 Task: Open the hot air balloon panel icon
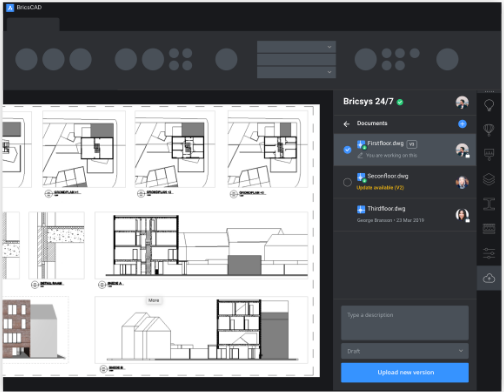coord(489,129)
